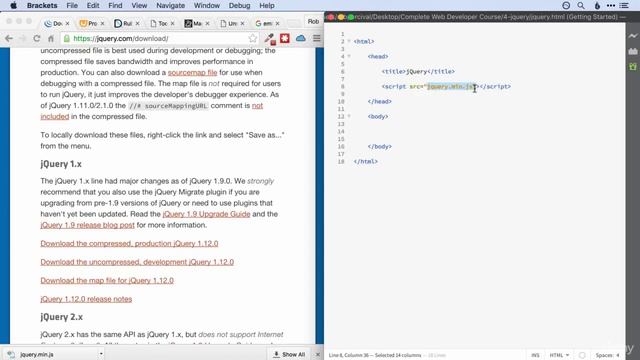
Task: Open the Debug menu
Action: pyautogui.click(x=240, y=5)
